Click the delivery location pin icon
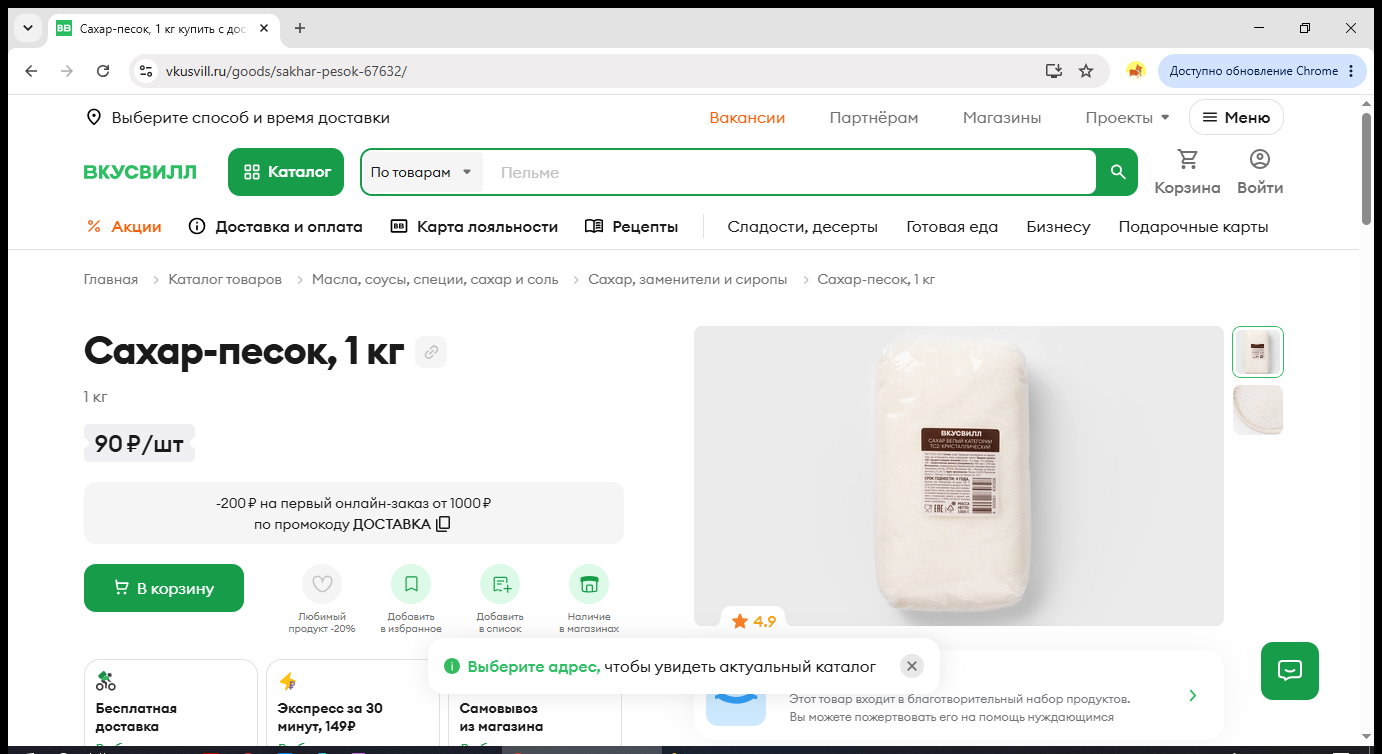This screenshot has height=754, width=1382. tap(94, 118)
